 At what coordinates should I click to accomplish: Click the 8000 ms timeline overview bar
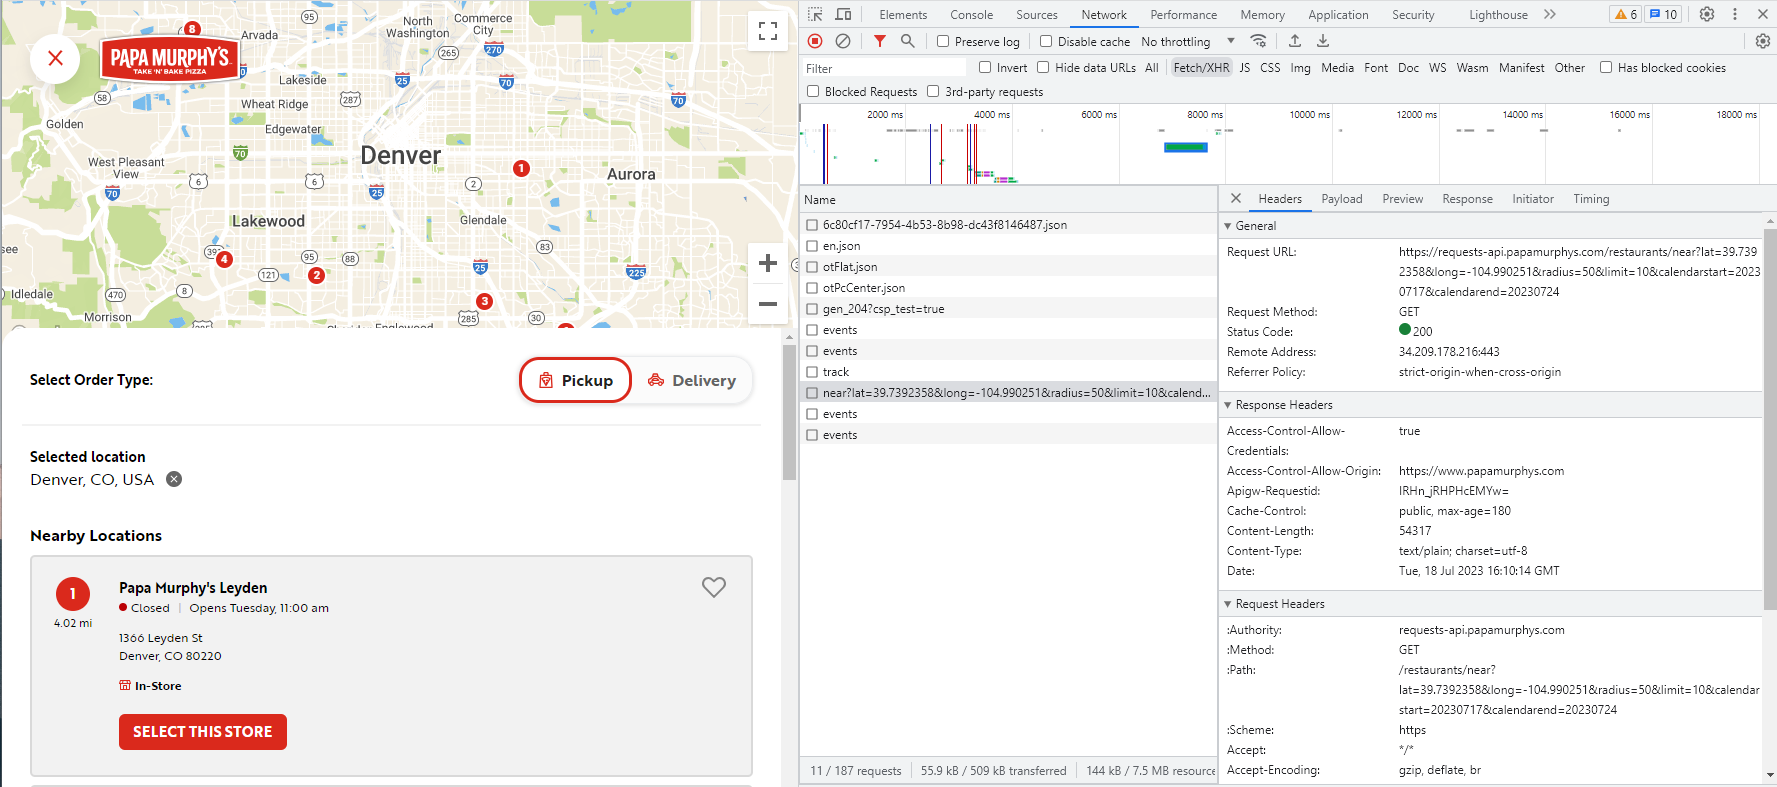pos(1186,147)
